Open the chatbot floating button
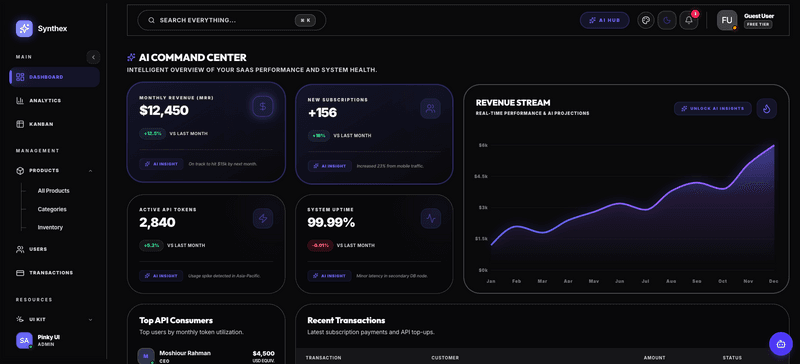The height and width of the screenshot is (364, 800). point(781,344)
